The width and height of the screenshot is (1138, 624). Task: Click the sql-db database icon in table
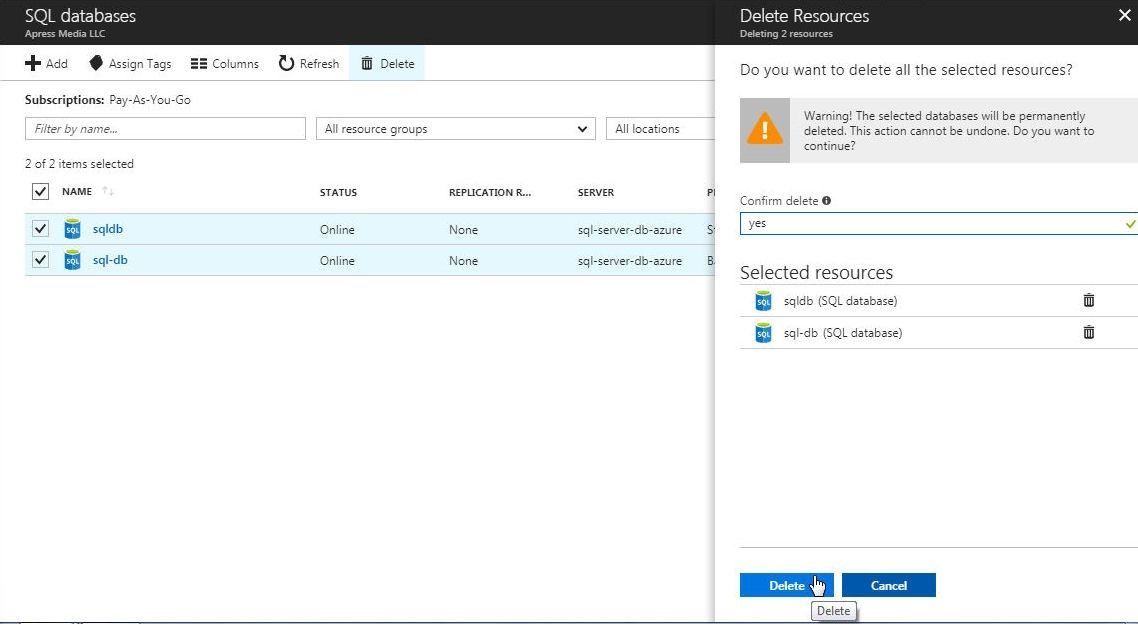(72, 260)
